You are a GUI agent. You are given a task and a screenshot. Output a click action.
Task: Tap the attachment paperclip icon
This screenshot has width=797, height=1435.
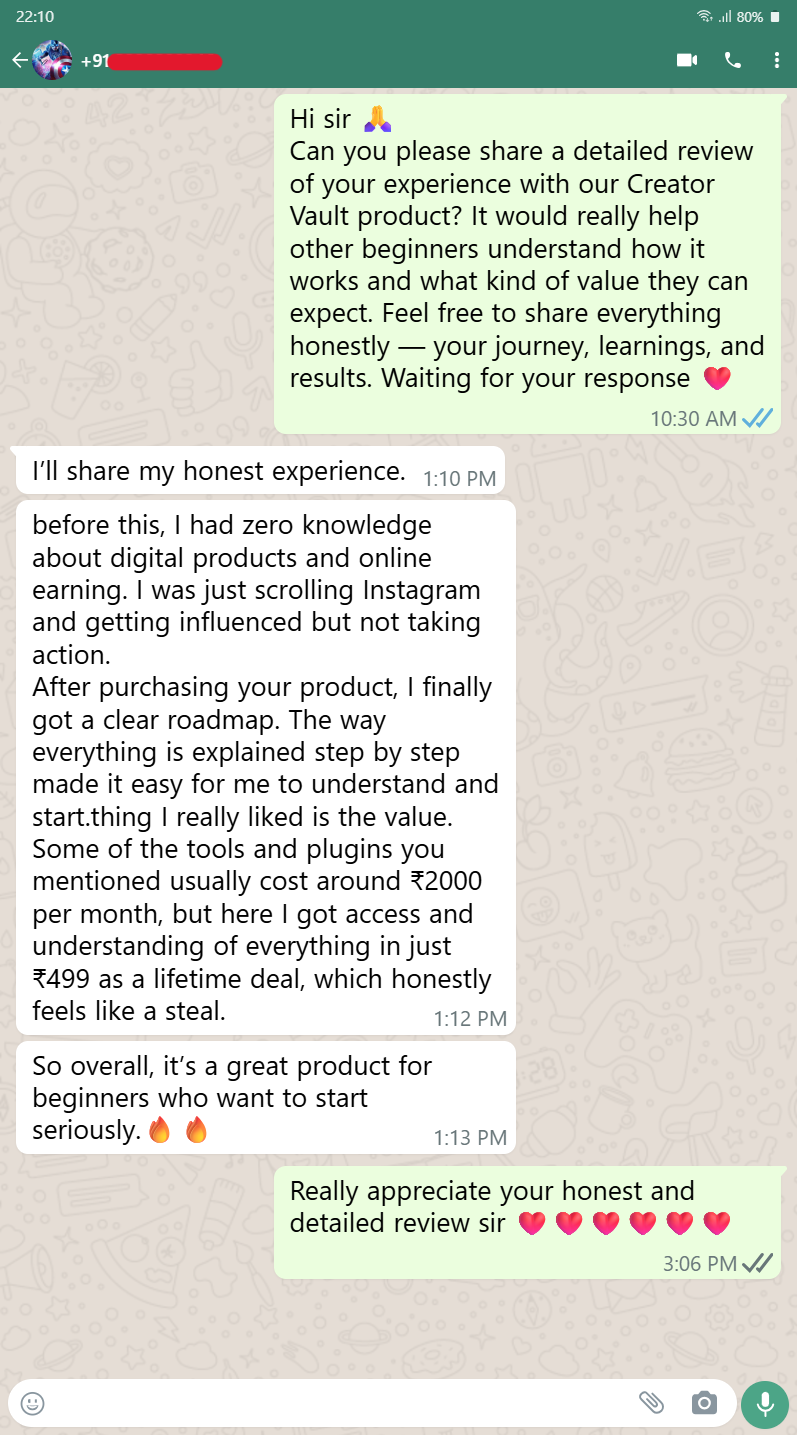(x=651, y=1403)
